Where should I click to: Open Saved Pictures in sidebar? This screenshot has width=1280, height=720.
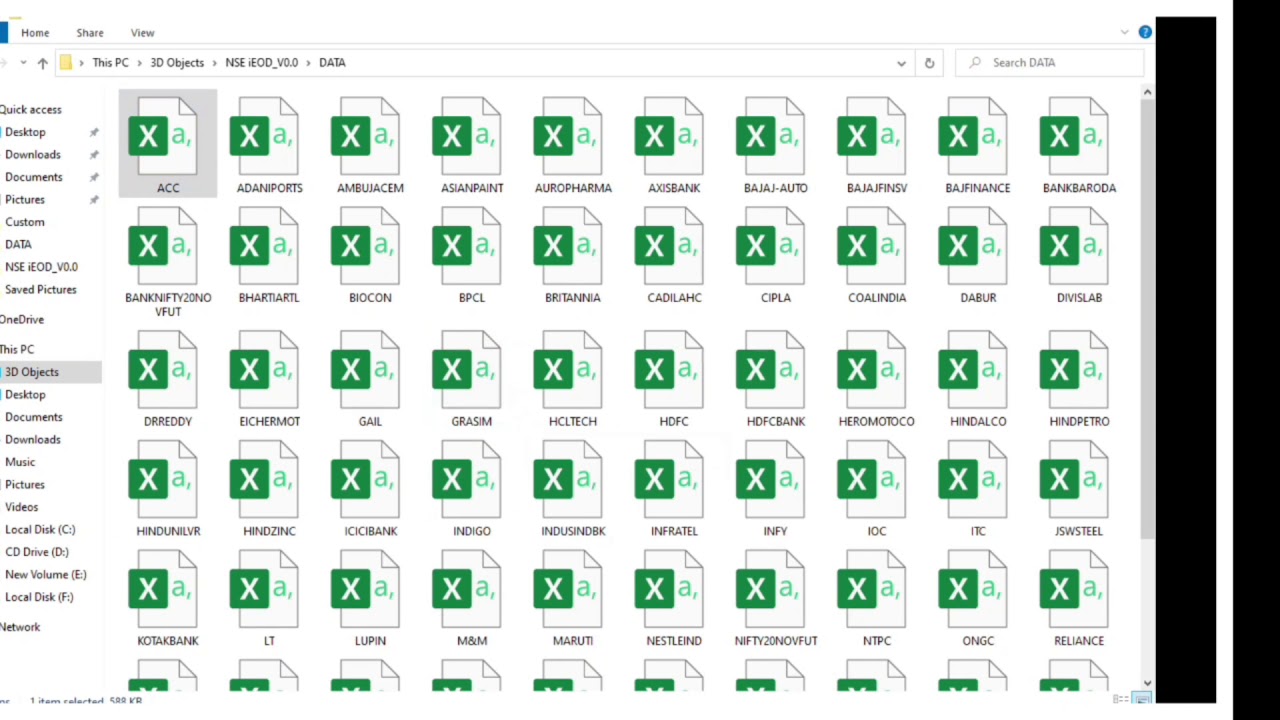(41, 289)
